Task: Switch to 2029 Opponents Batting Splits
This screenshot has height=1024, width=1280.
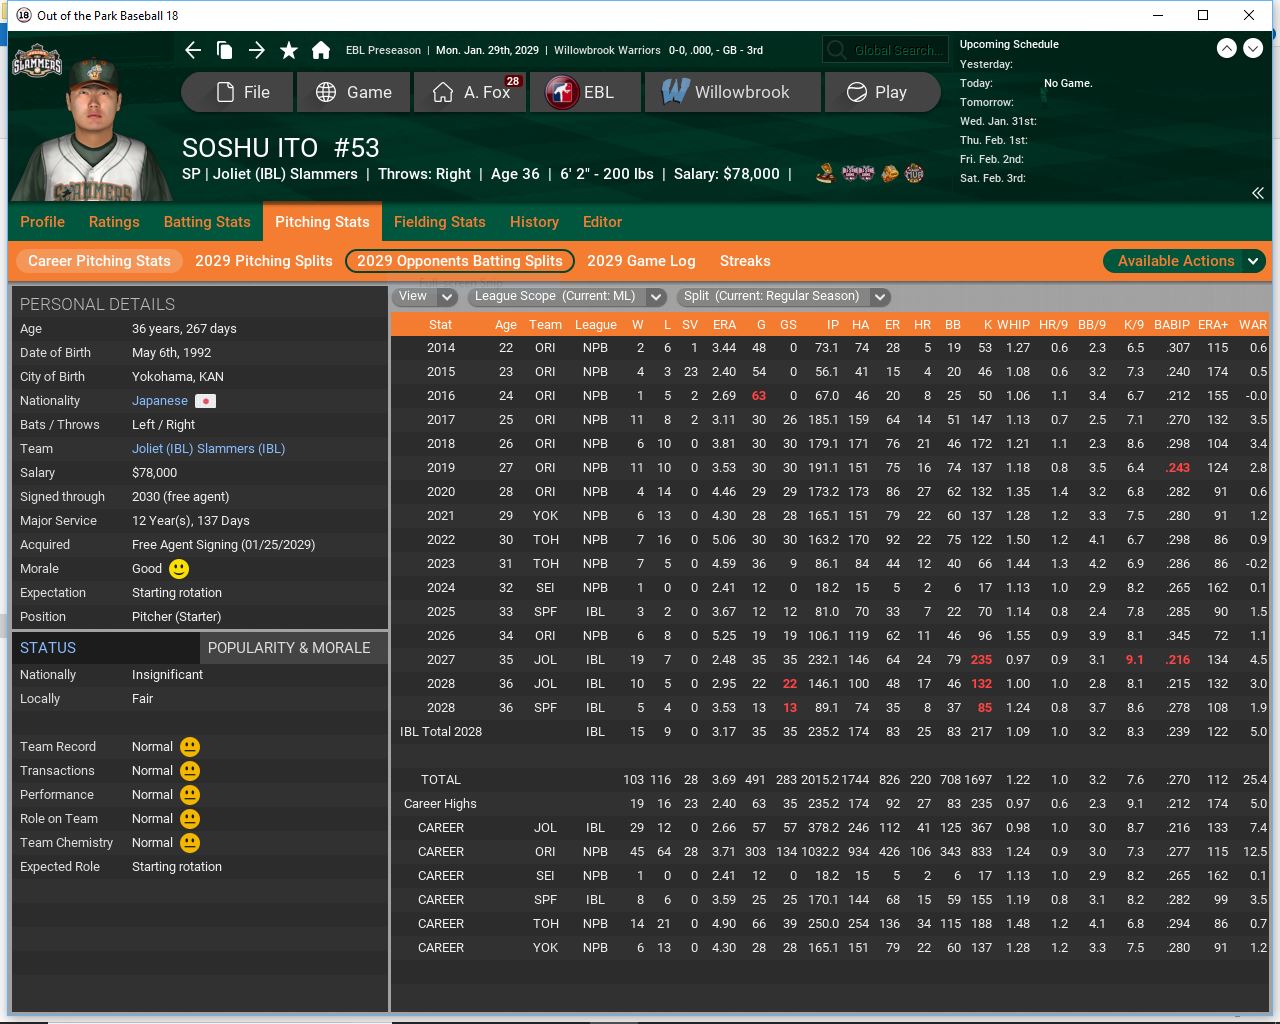Action: tap(459, 261)
